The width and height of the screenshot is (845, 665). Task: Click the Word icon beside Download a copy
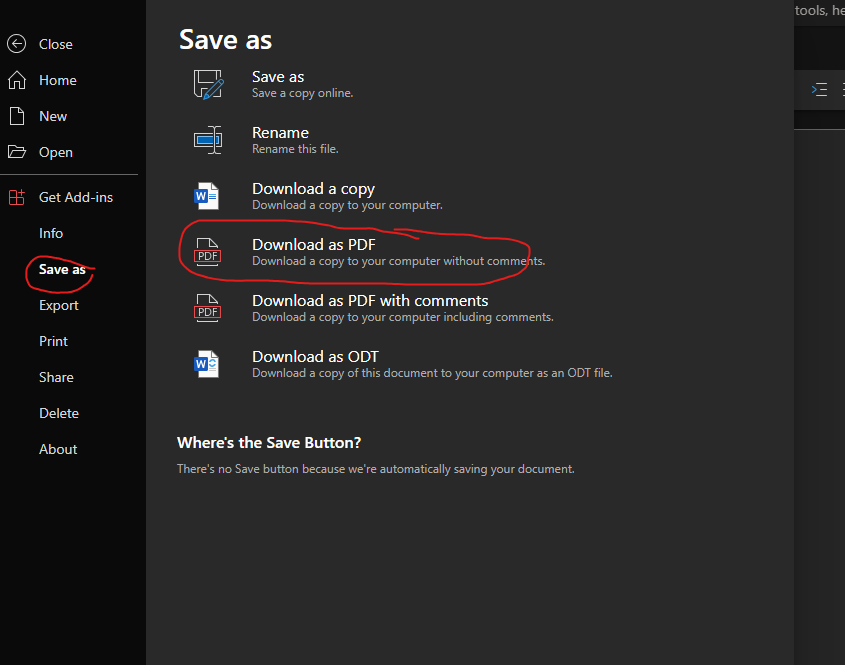(206, 196)
